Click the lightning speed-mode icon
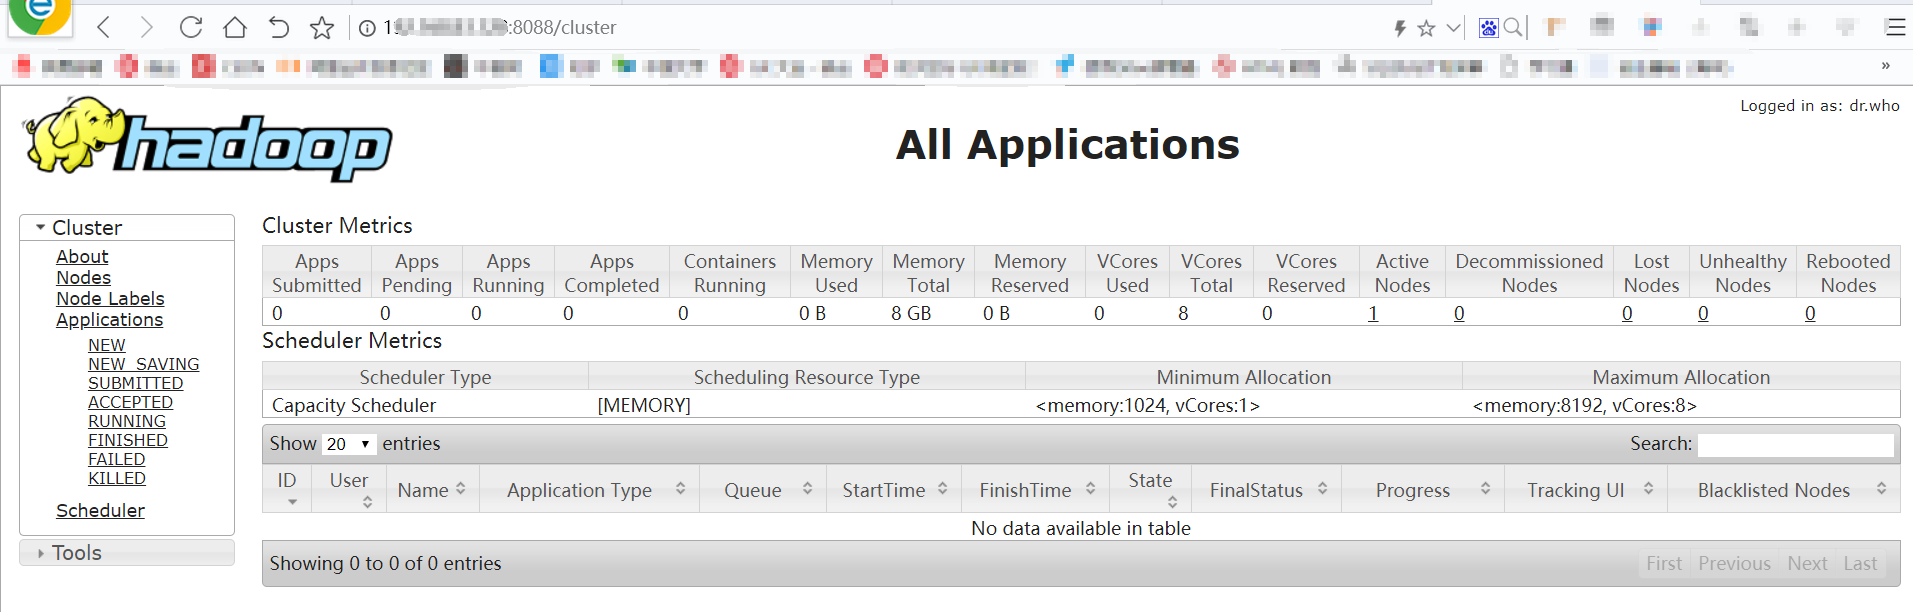This screenshot has height=612, width=1913. pos(1401,28)
